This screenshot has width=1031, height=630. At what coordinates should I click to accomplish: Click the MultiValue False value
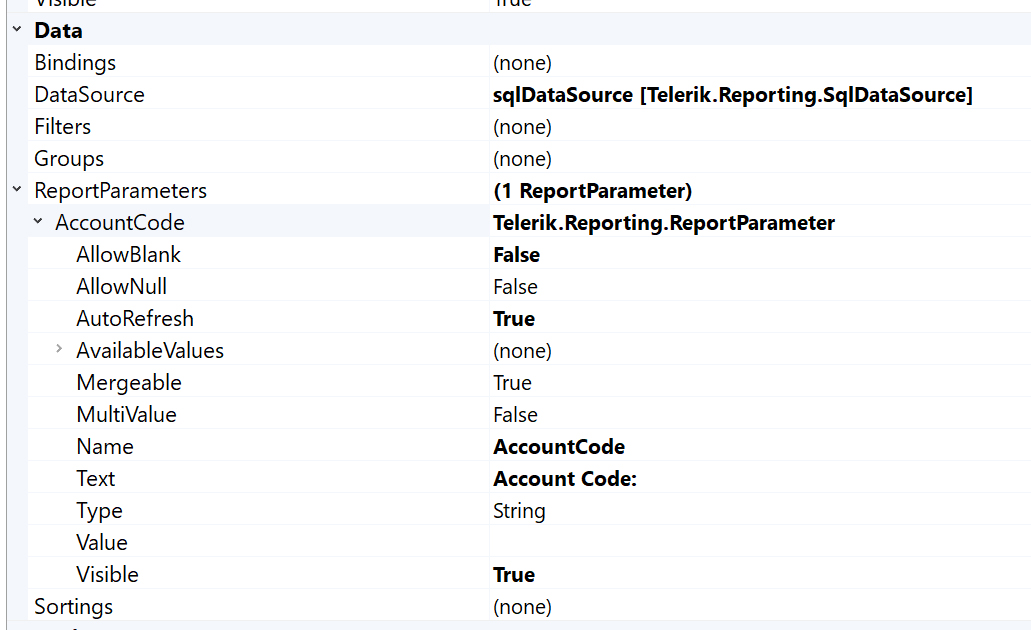(x=515, y=415)
